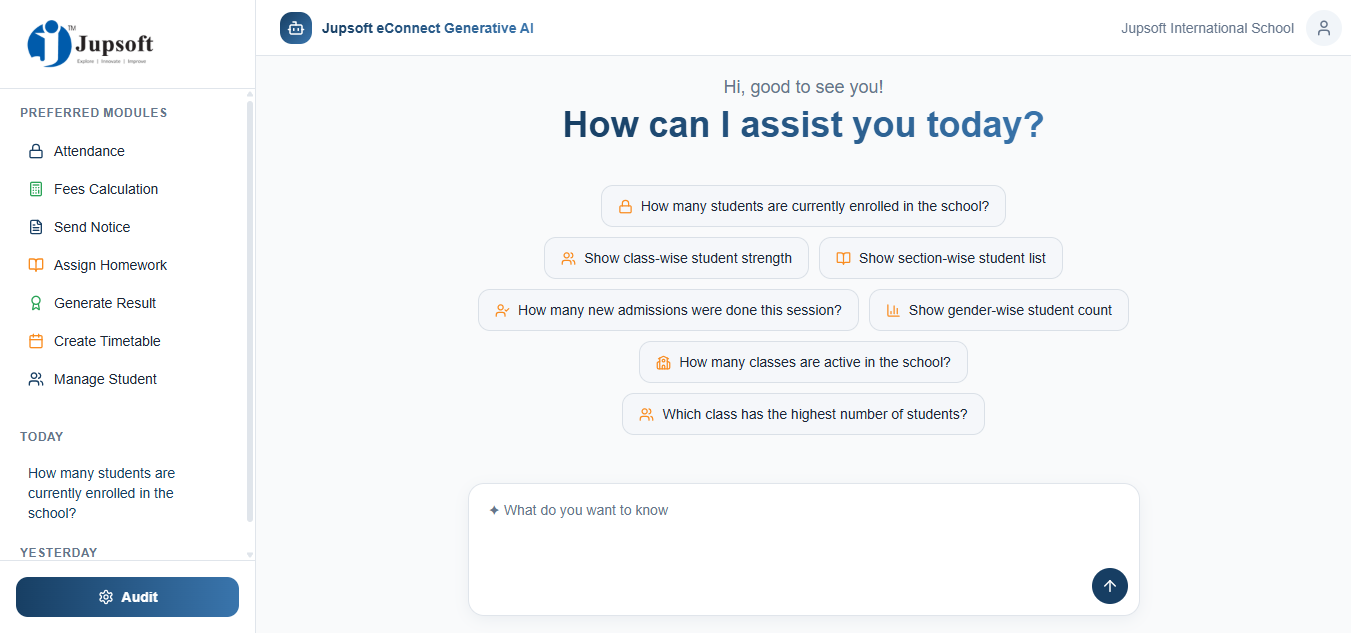Click the sidebar scroll down arrow
This screenshot has height=633, width=1351.
pyautogui.click(x=250, y=555)
